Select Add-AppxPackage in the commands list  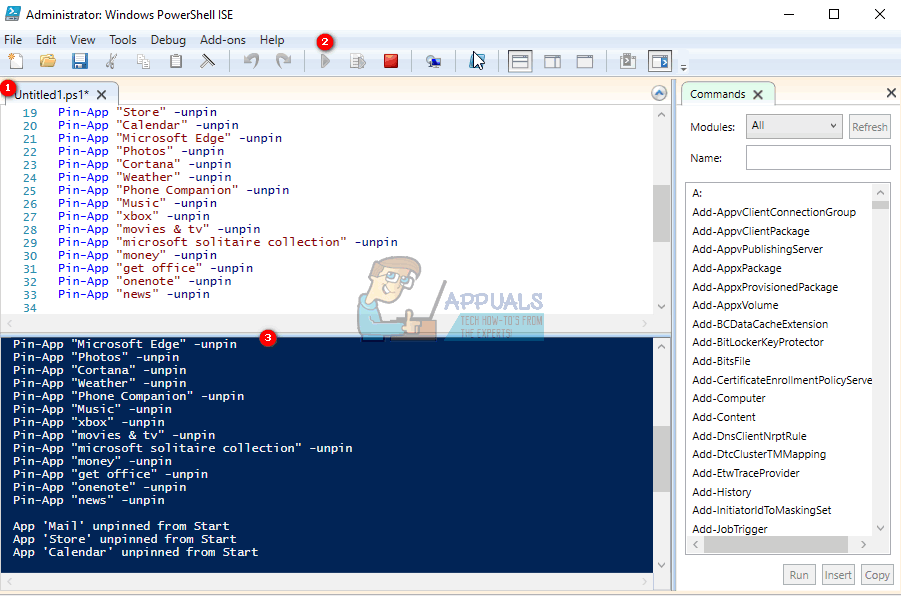736,268
